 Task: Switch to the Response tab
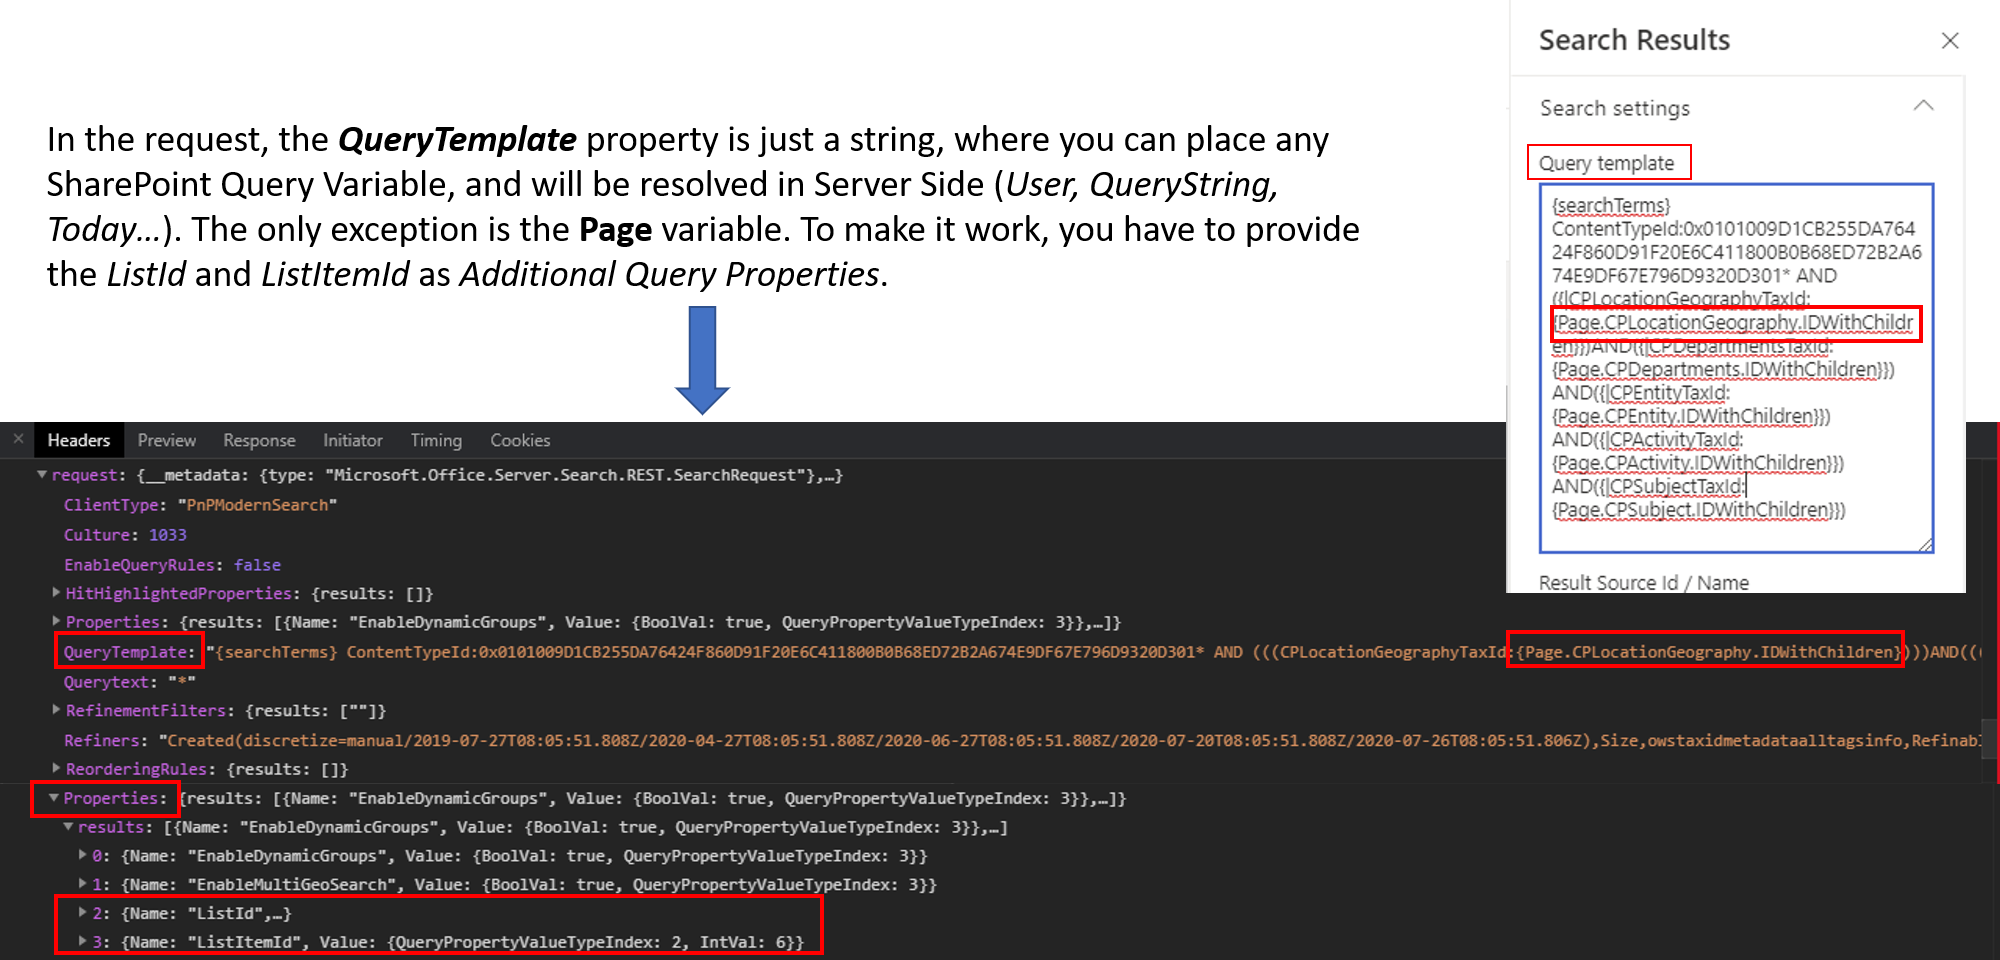pos(259,440)
